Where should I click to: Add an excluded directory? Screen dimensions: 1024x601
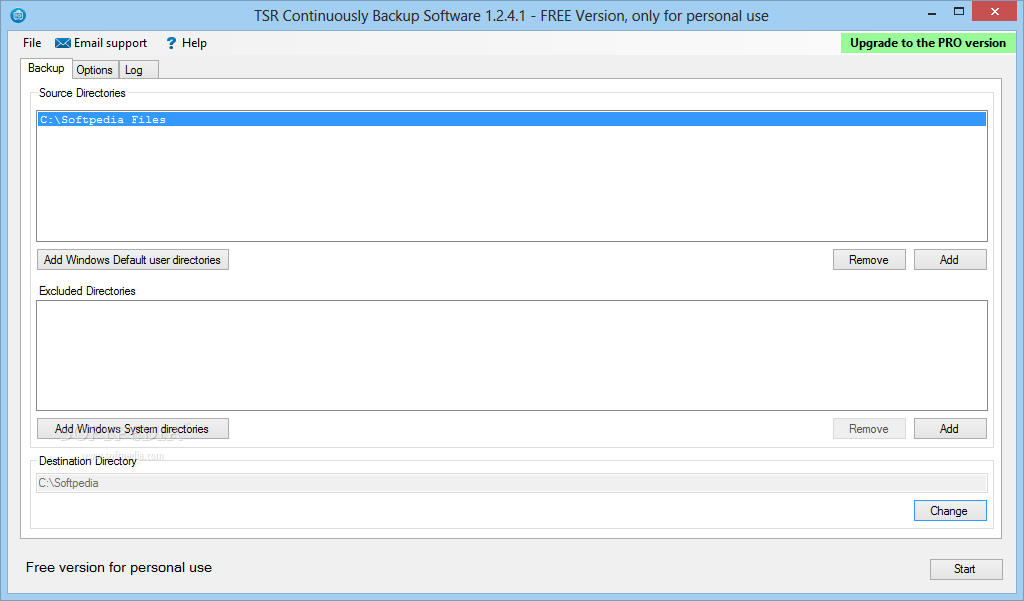(x=950, y=429)
